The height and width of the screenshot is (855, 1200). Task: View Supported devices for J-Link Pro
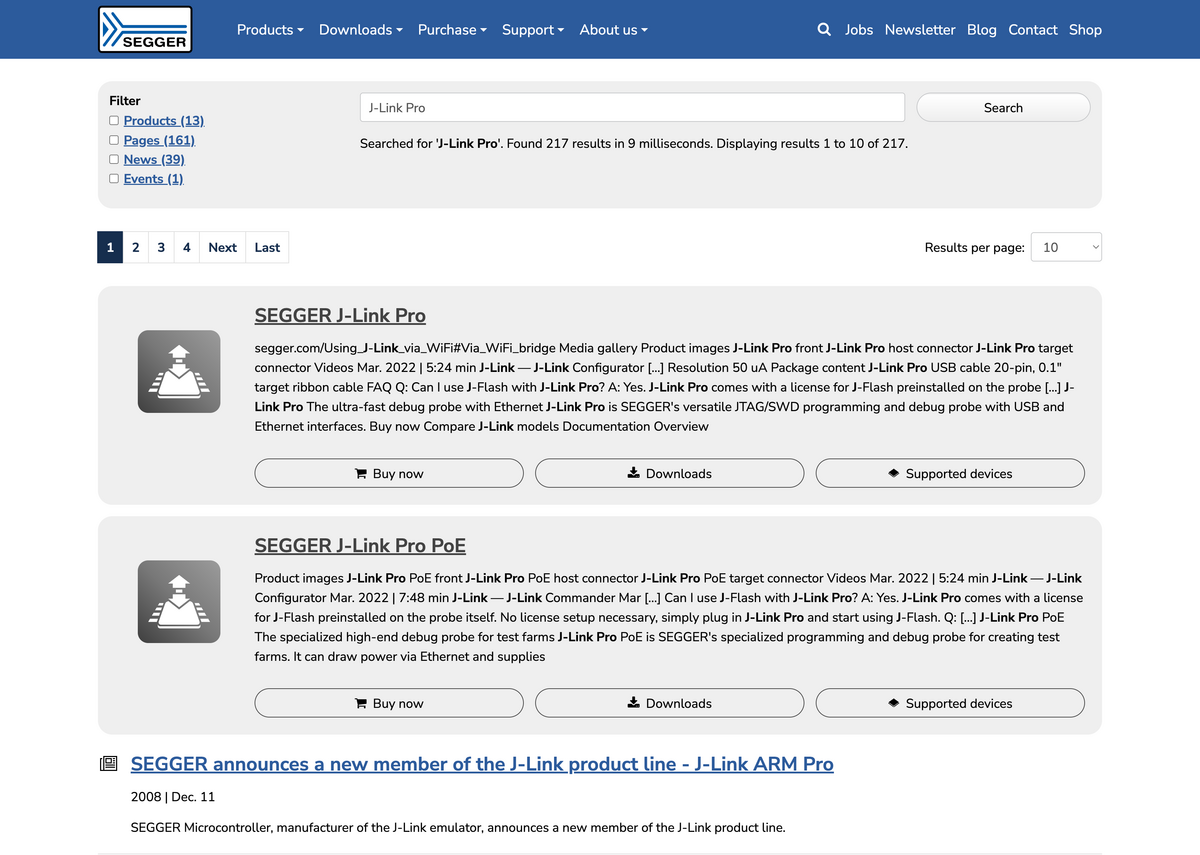click(x=950, y=473)
